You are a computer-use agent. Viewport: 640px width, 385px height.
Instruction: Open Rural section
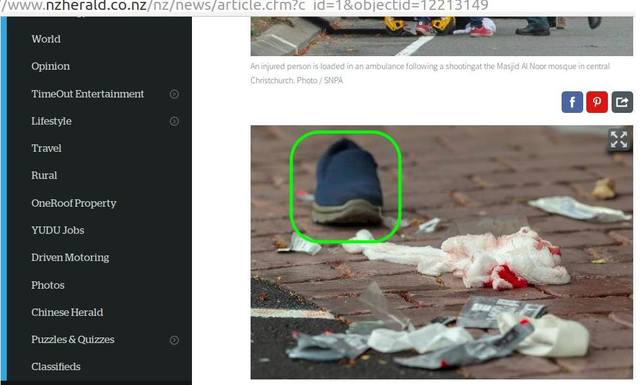coord(44,176)
